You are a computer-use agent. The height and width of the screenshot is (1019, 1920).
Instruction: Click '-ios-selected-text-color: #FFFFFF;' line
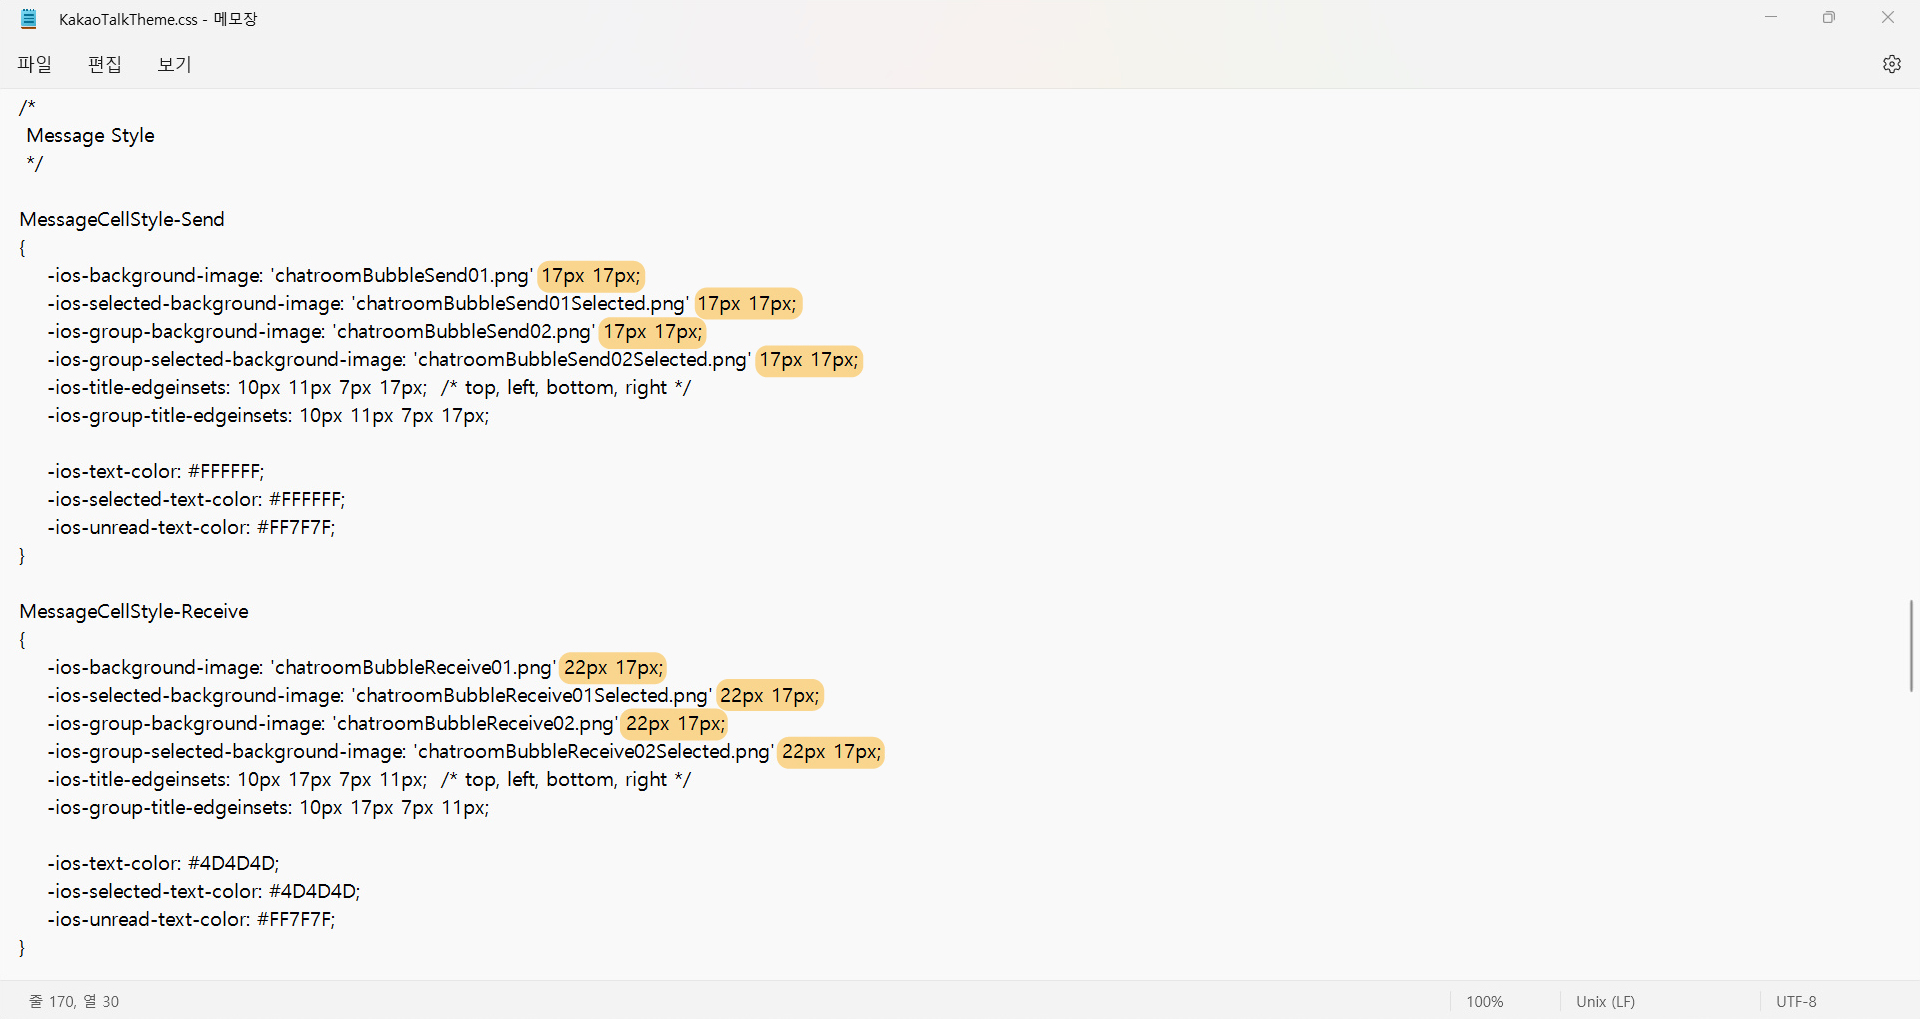(196, 499)
